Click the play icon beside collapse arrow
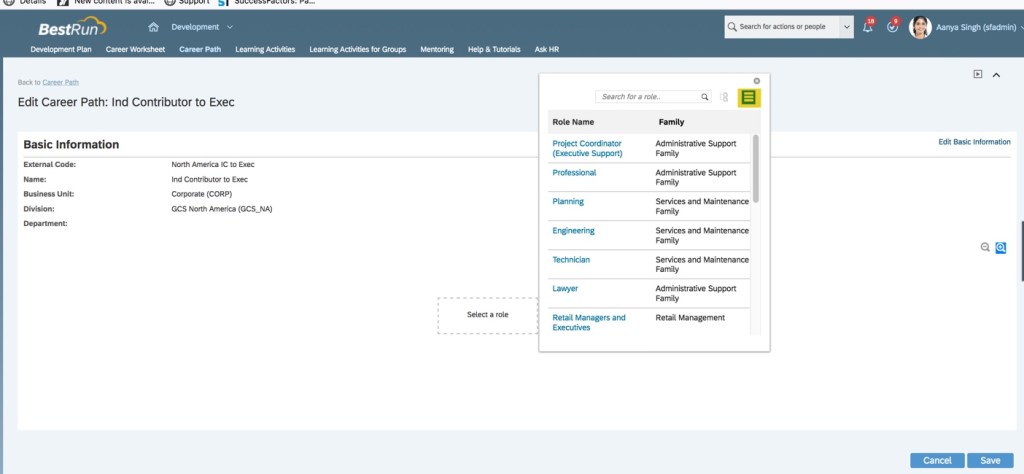This screenshot has width=1024, height=474. tap(978, 74)
